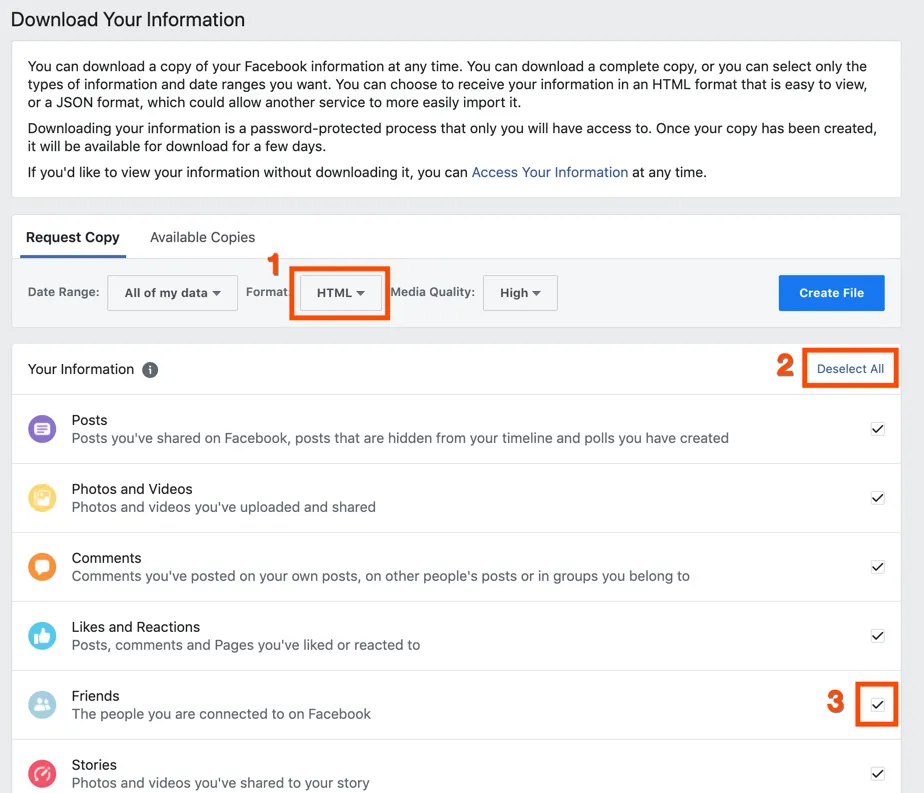Expand the Media Quality dropdown

(520, 293)
